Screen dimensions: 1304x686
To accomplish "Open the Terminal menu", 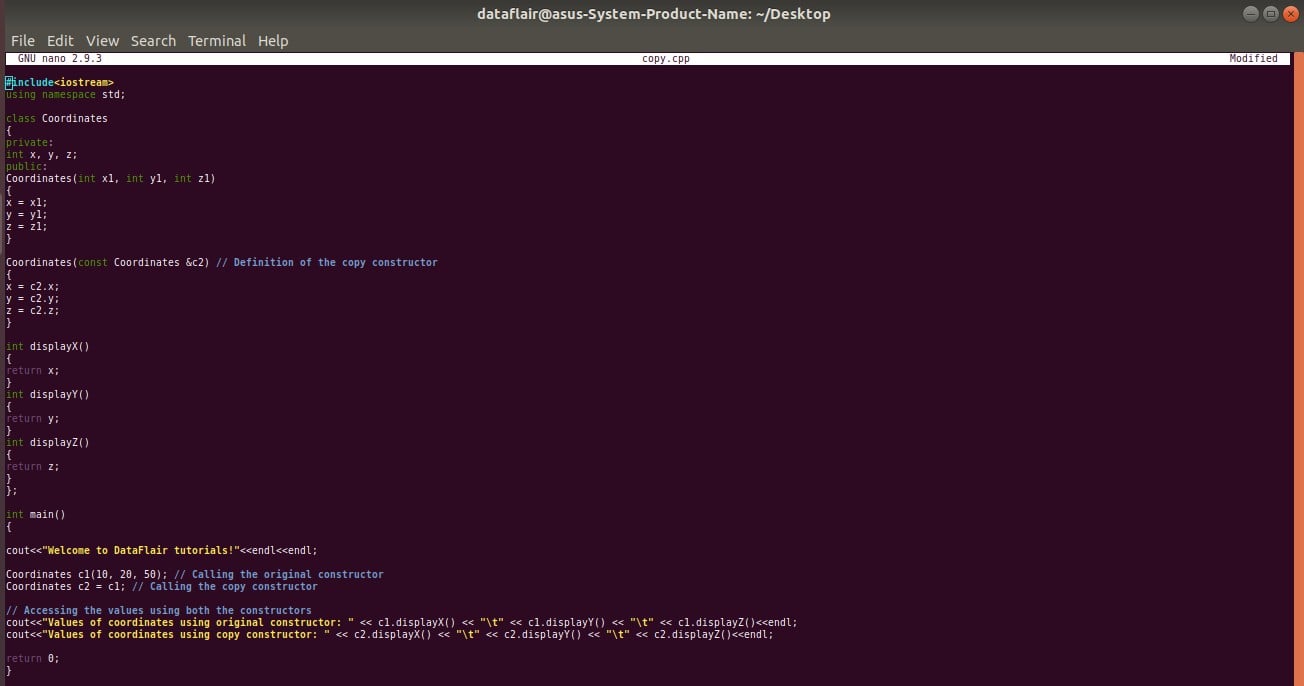I will [216, 40].
